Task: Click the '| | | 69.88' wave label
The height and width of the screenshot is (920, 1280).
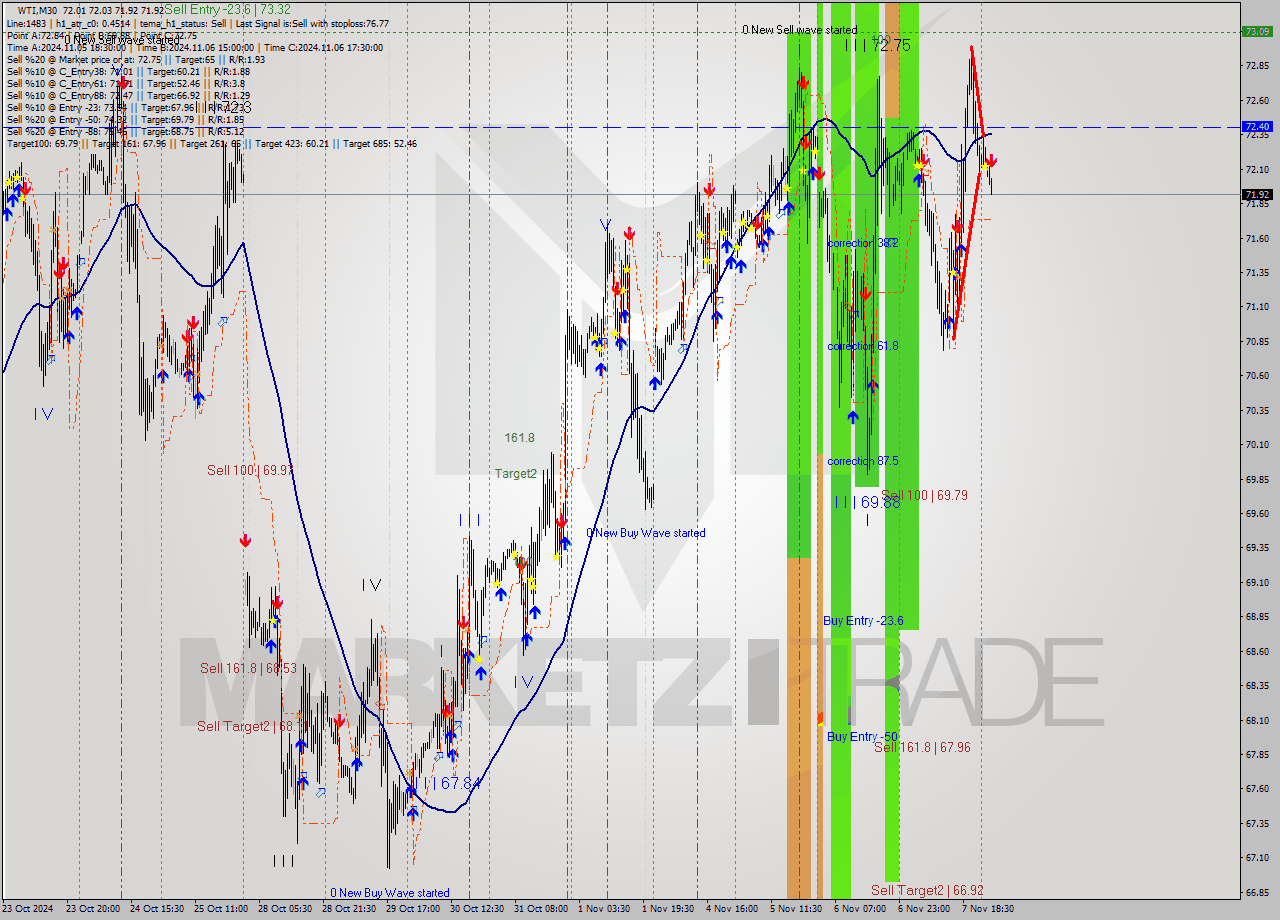Action: 867,502
